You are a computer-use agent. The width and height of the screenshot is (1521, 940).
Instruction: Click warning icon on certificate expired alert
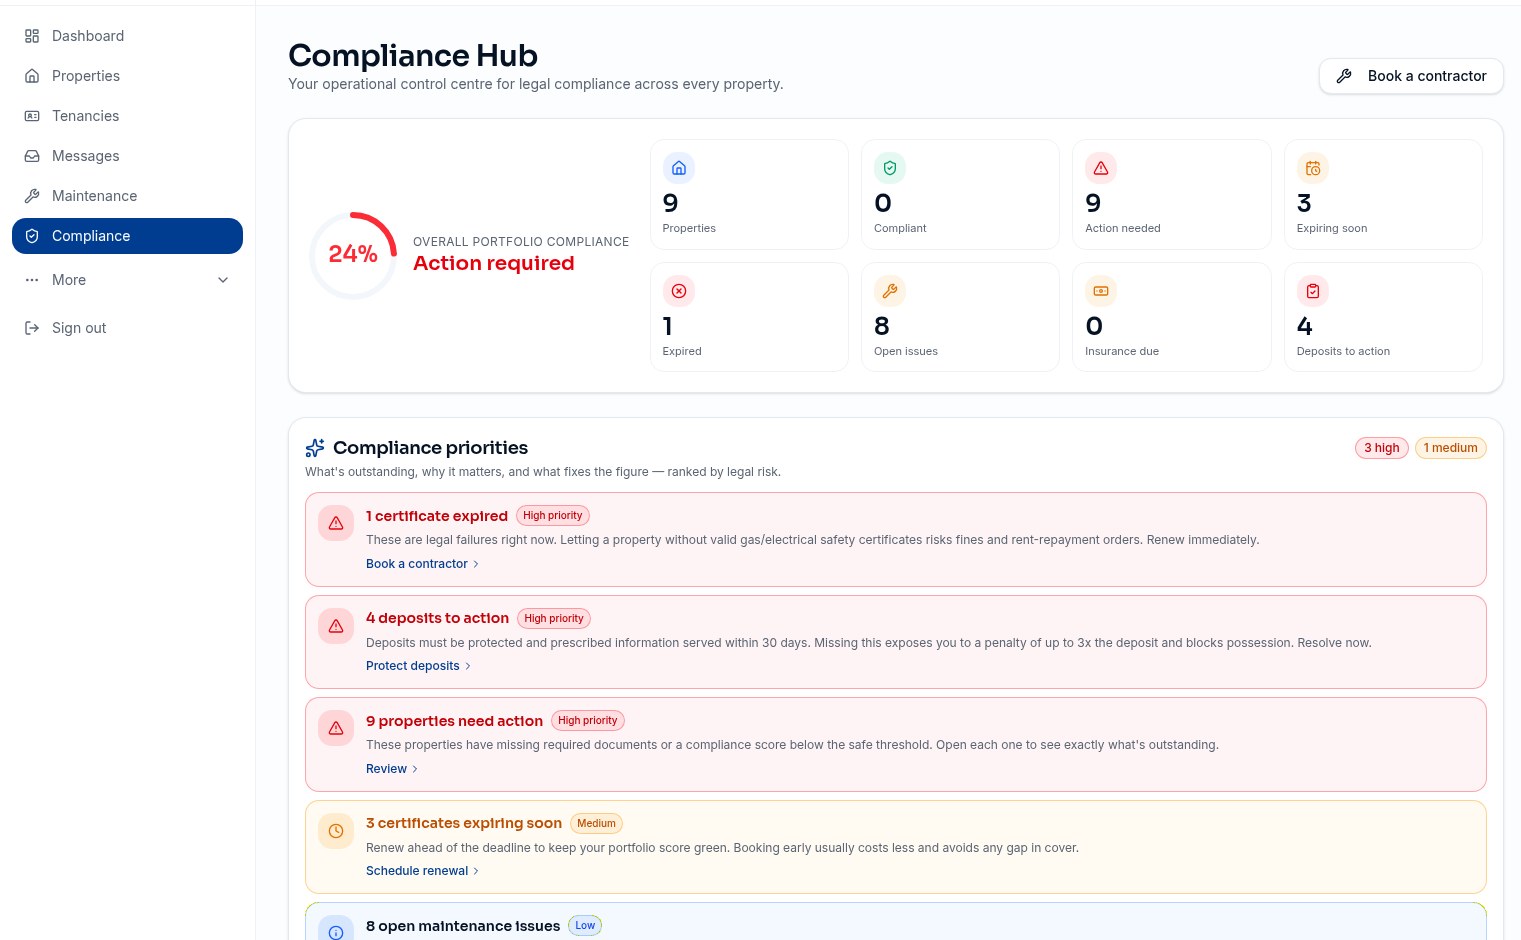tap(336, 523)
